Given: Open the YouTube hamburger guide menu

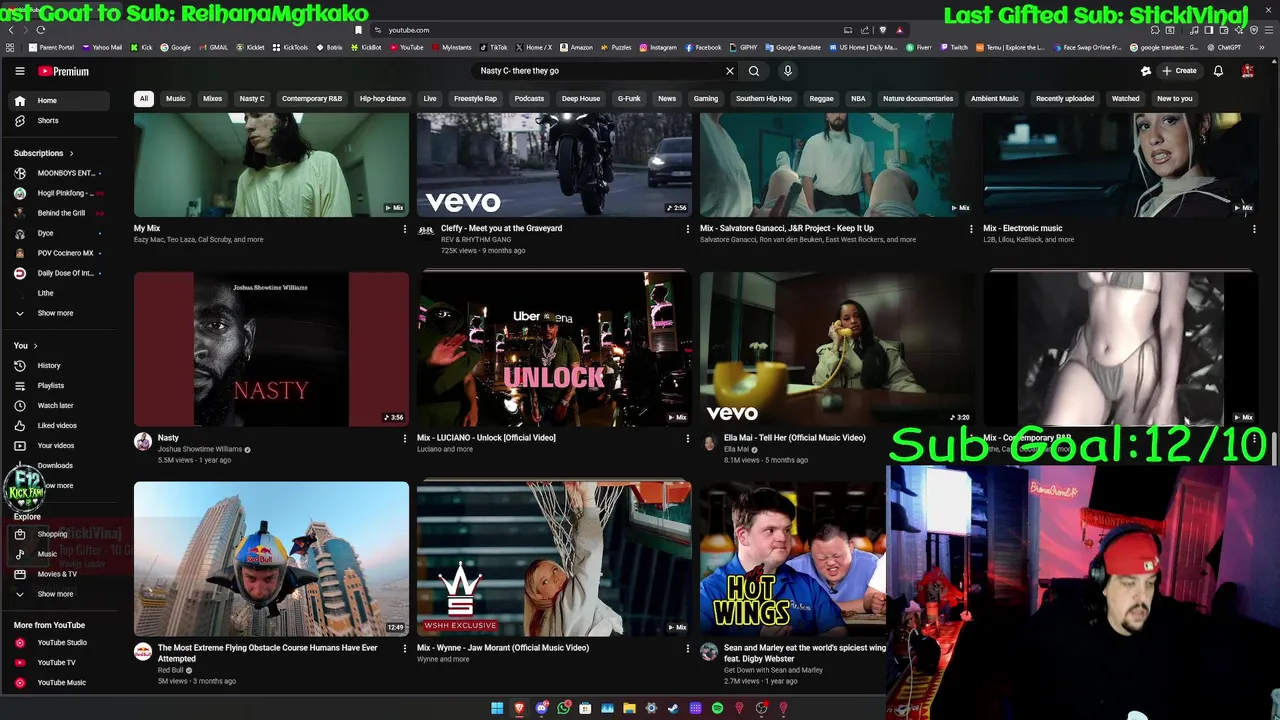Looking at the screenshot, I should pos(19,71).
